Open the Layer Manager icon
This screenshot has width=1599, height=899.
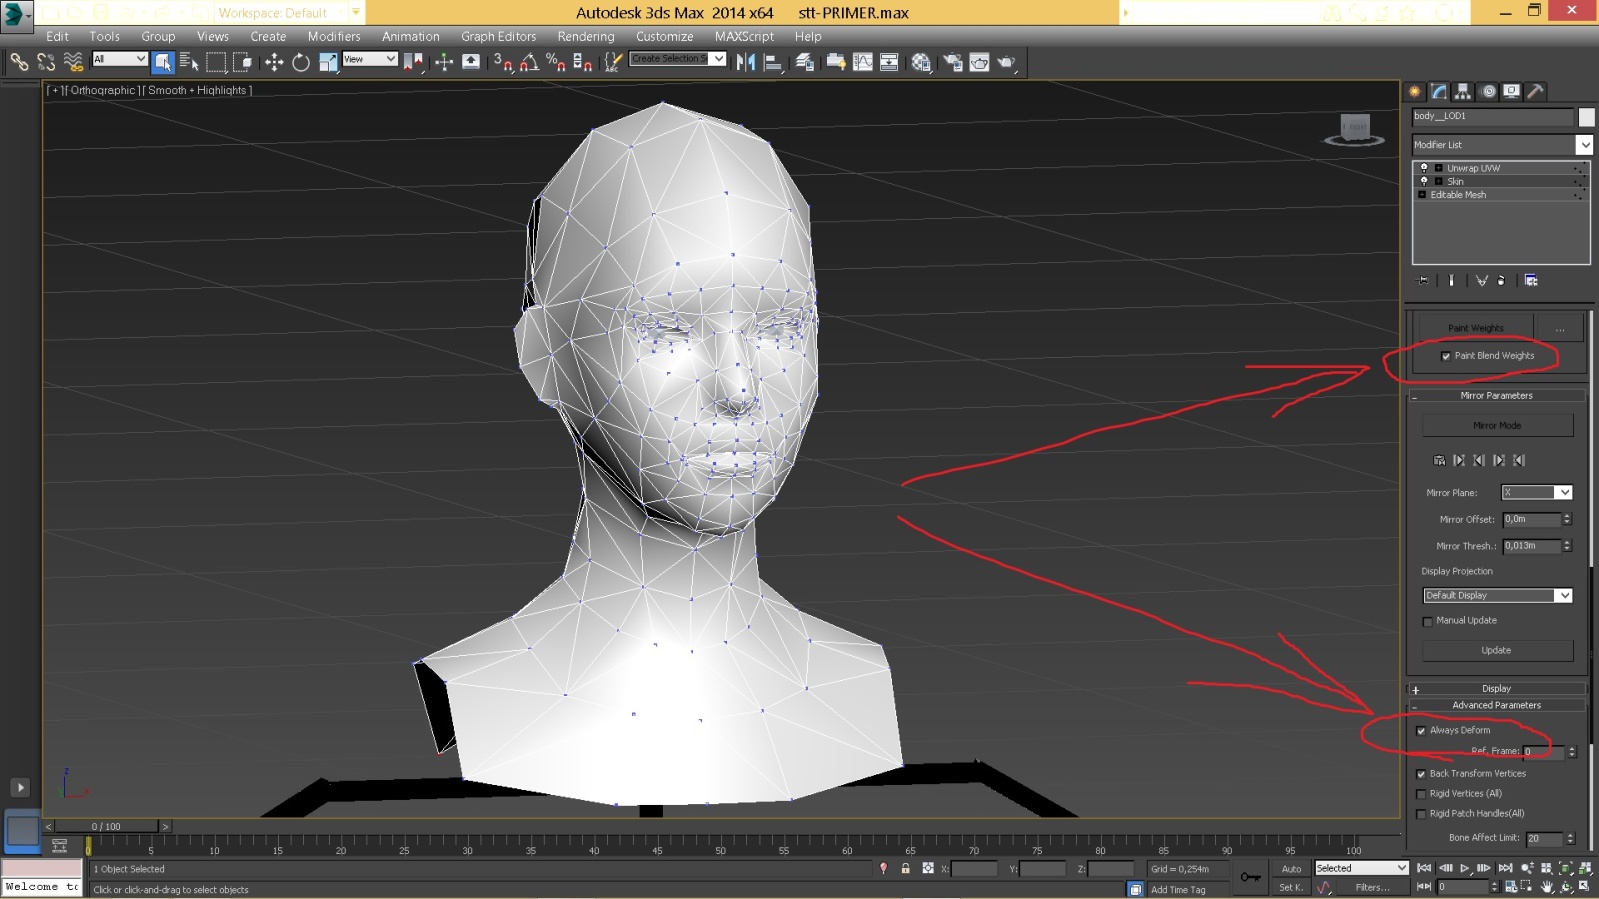point(805,62)
